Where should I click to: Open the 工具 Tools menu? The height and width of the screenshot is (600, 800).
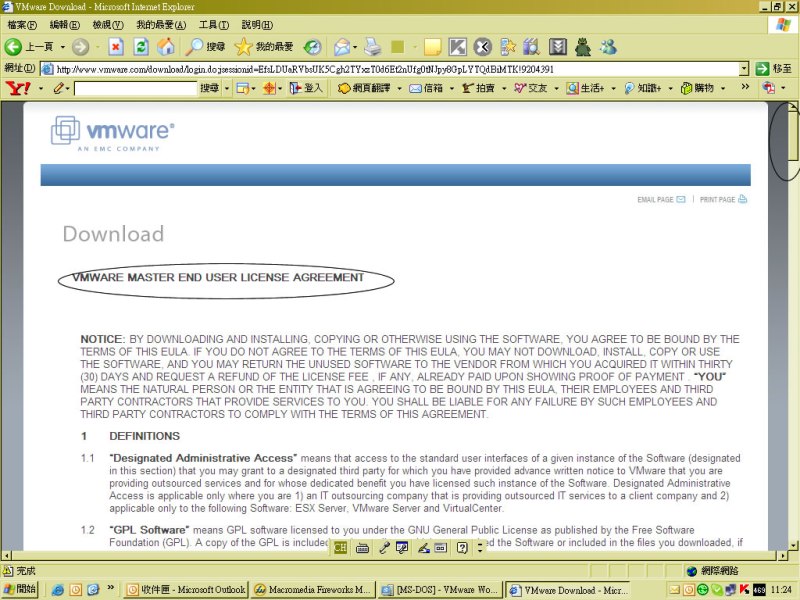pos(214,24)
